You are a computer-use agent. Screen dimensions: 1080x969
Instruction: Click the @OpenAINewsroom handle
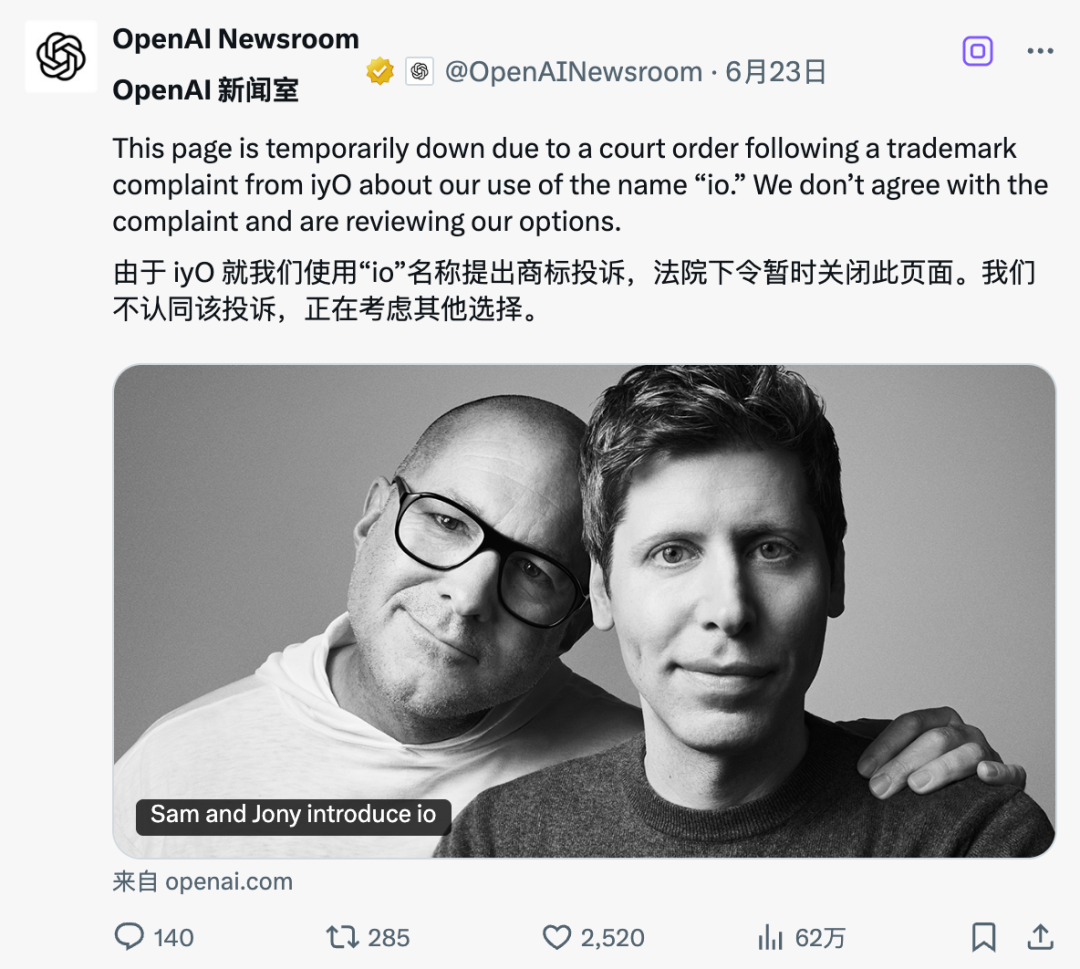(573, 72)
